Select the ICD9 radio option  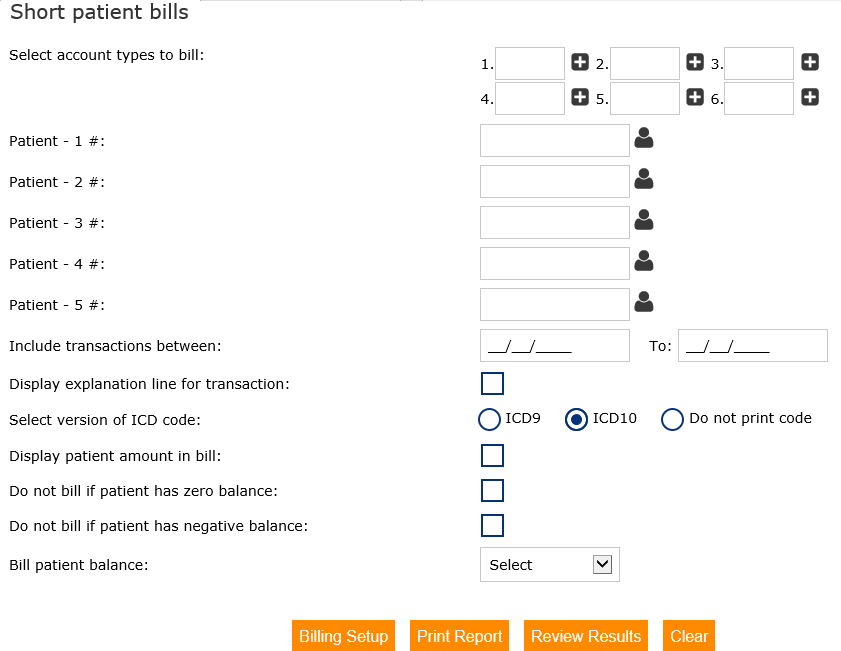(x=490, y=419)
